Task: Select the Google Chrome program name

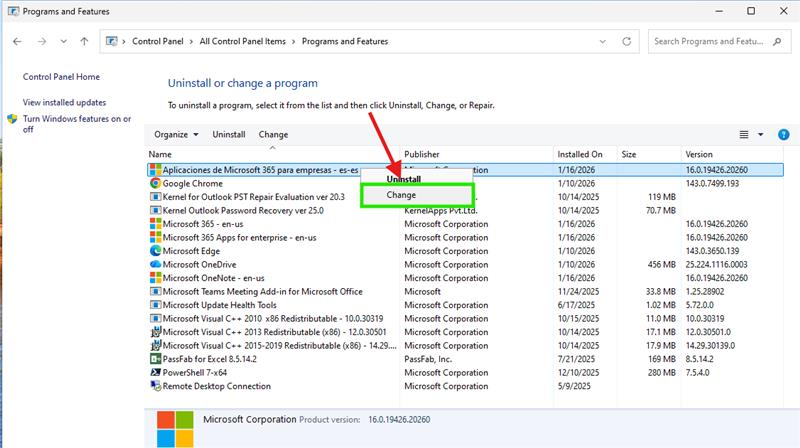Action: point(192,183)
